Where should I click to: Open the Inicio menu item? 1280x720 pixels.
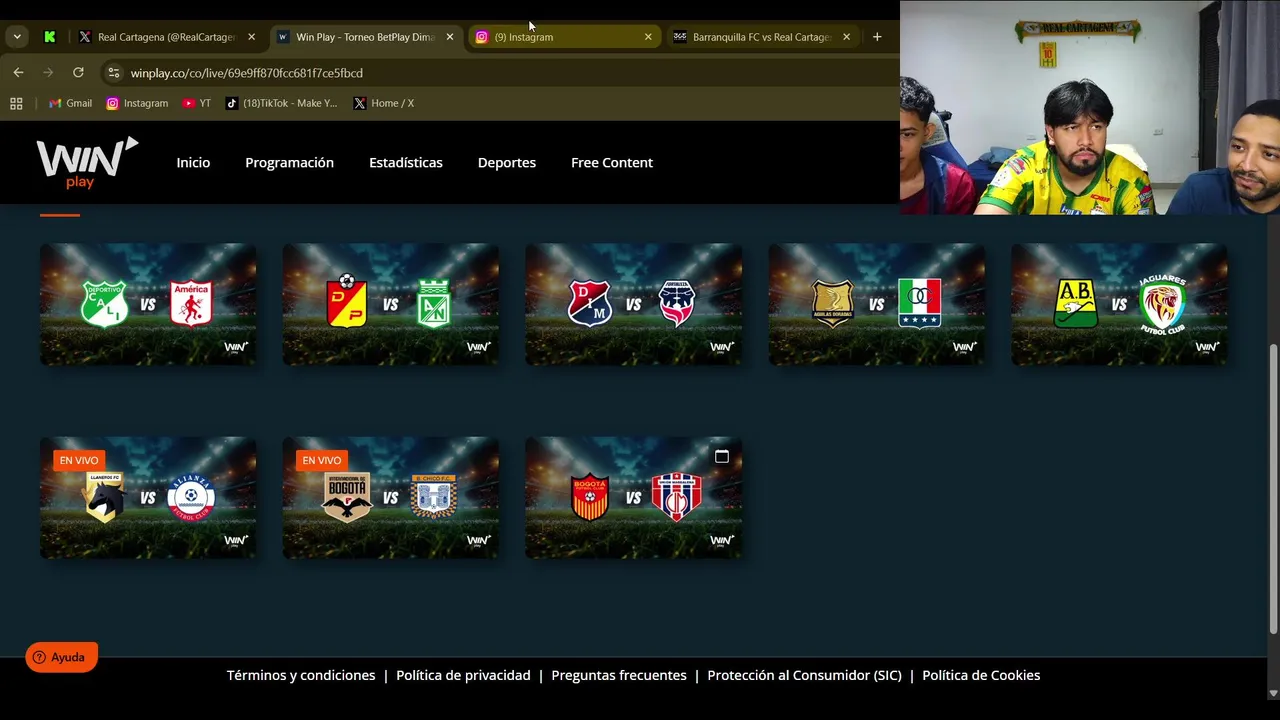[193, 162]
